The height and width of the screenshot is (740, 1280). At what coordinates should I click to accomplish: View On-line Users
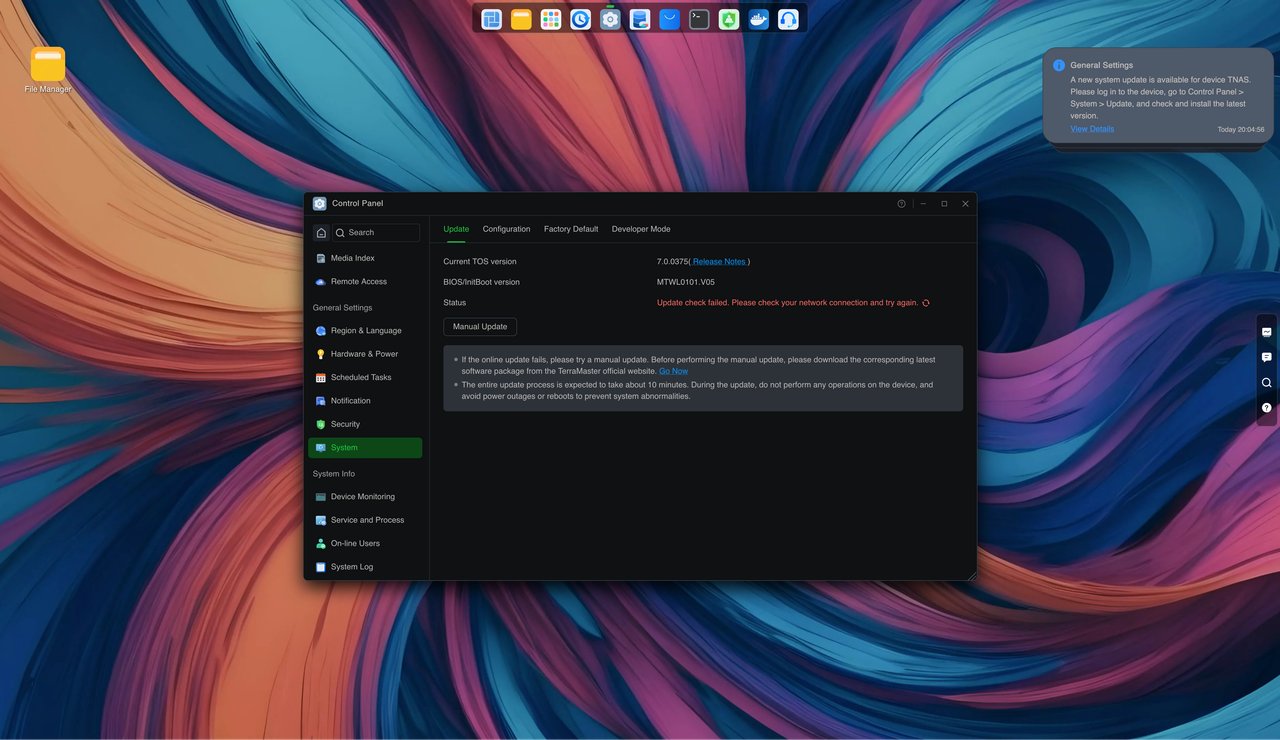(x=365, y=544)
